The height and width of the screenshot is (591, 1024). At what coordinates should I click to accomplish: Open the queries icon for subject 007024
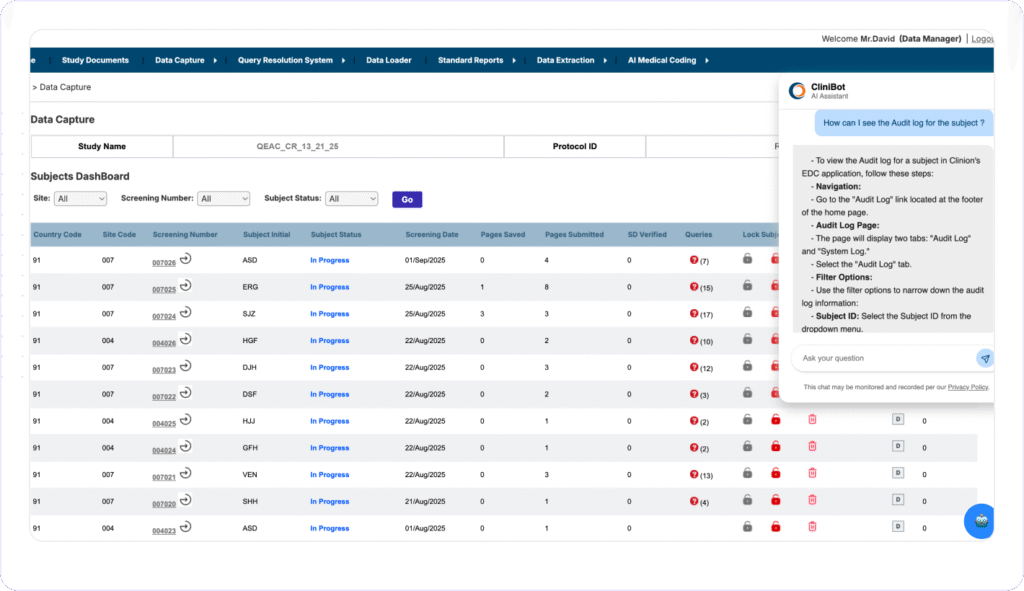[x=694, y=314]
